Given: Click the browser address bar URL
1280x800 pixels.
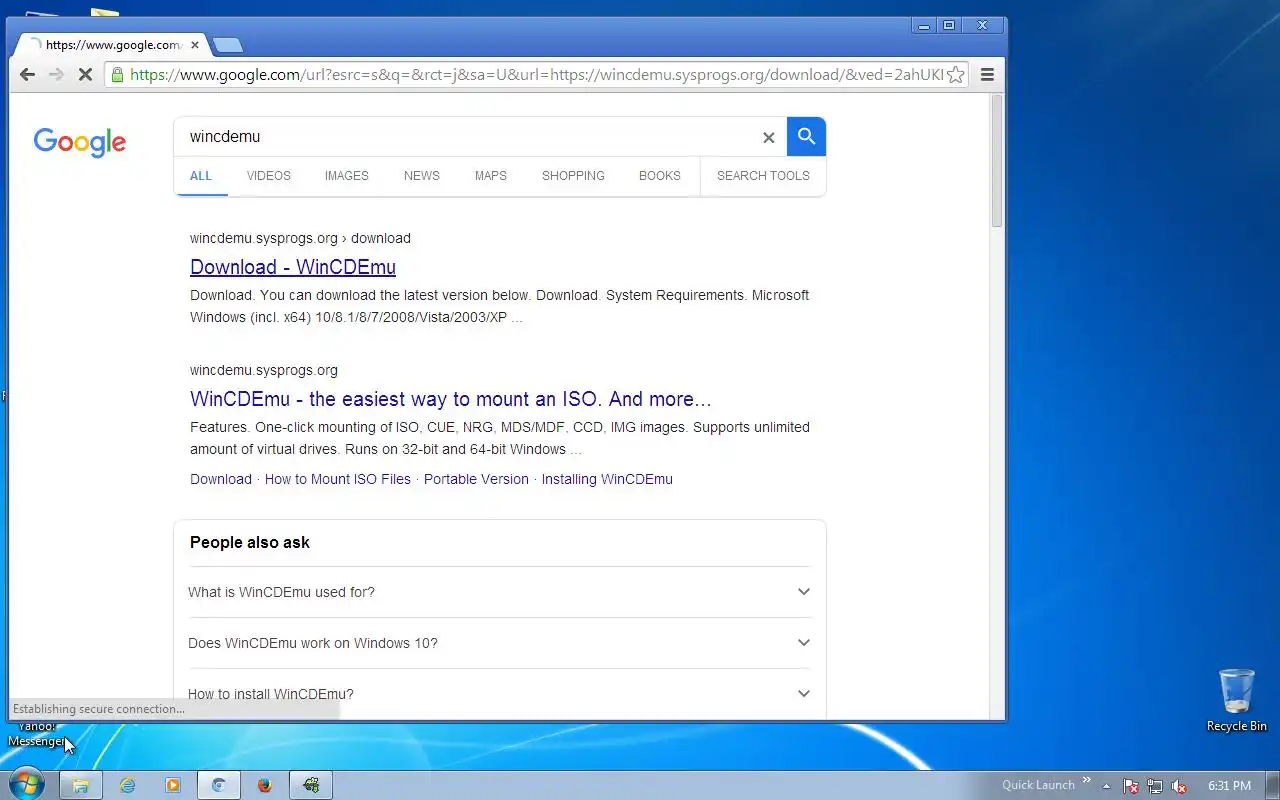Looking at the screenshot, I should [537, 75].
